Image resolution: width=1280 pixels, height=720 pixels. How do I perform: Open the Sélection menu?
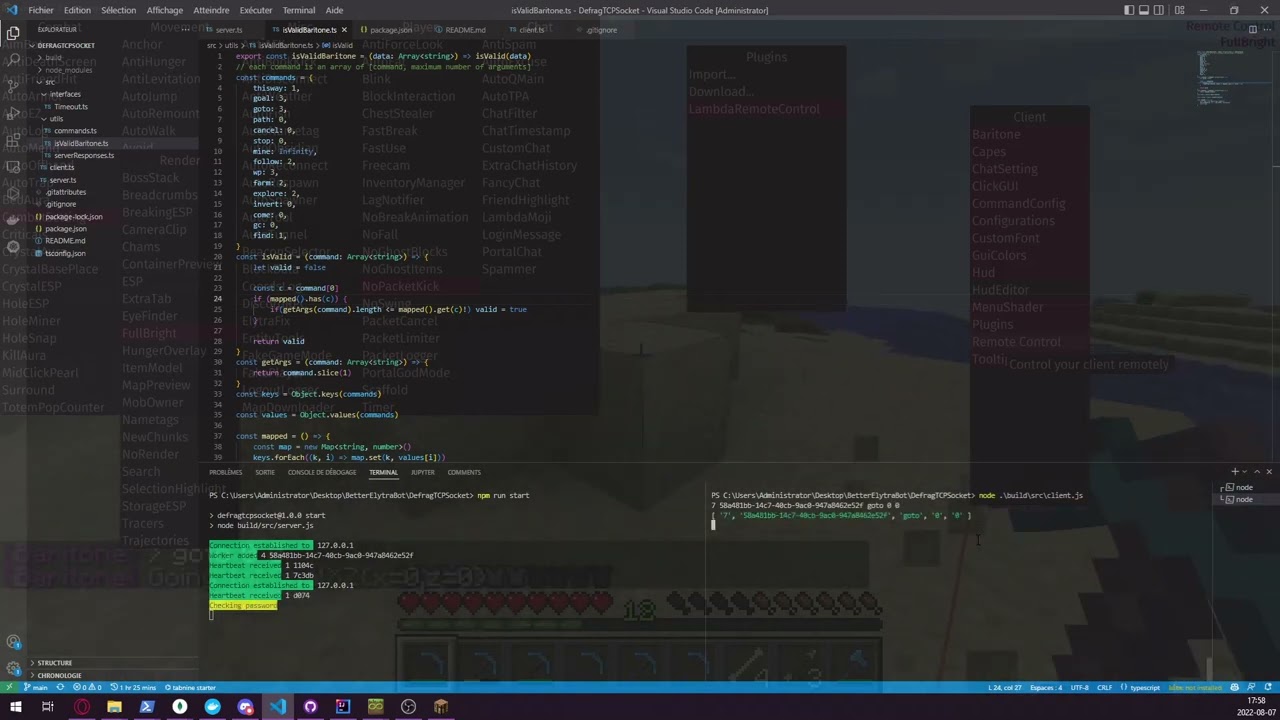pos(118,10)
